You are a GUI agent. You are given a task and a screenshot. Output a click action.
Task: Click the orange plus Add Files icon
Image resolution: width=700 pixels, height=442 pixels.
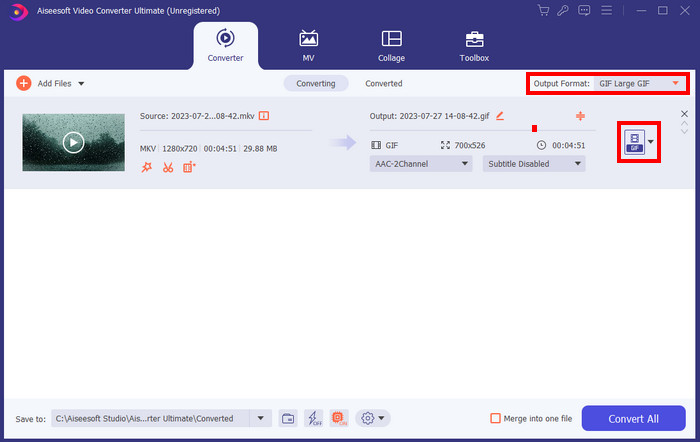coord(24,83)
